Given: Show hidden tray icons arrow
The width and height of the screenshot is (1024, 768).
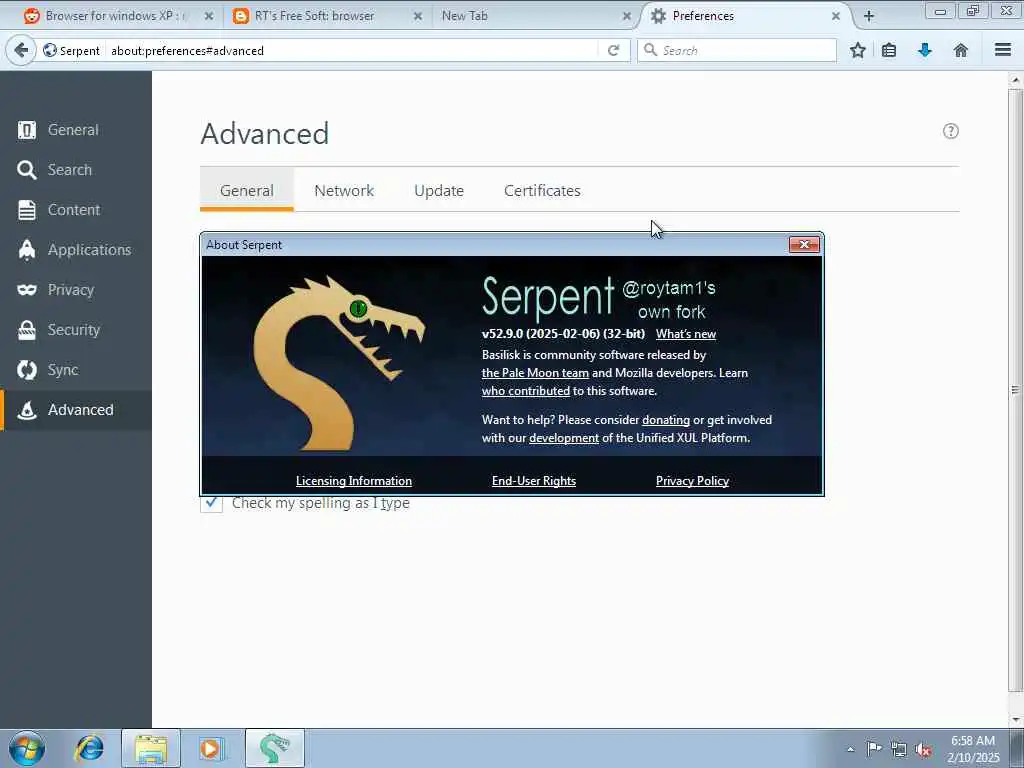Looking at the screenshot, I should 850,750.
